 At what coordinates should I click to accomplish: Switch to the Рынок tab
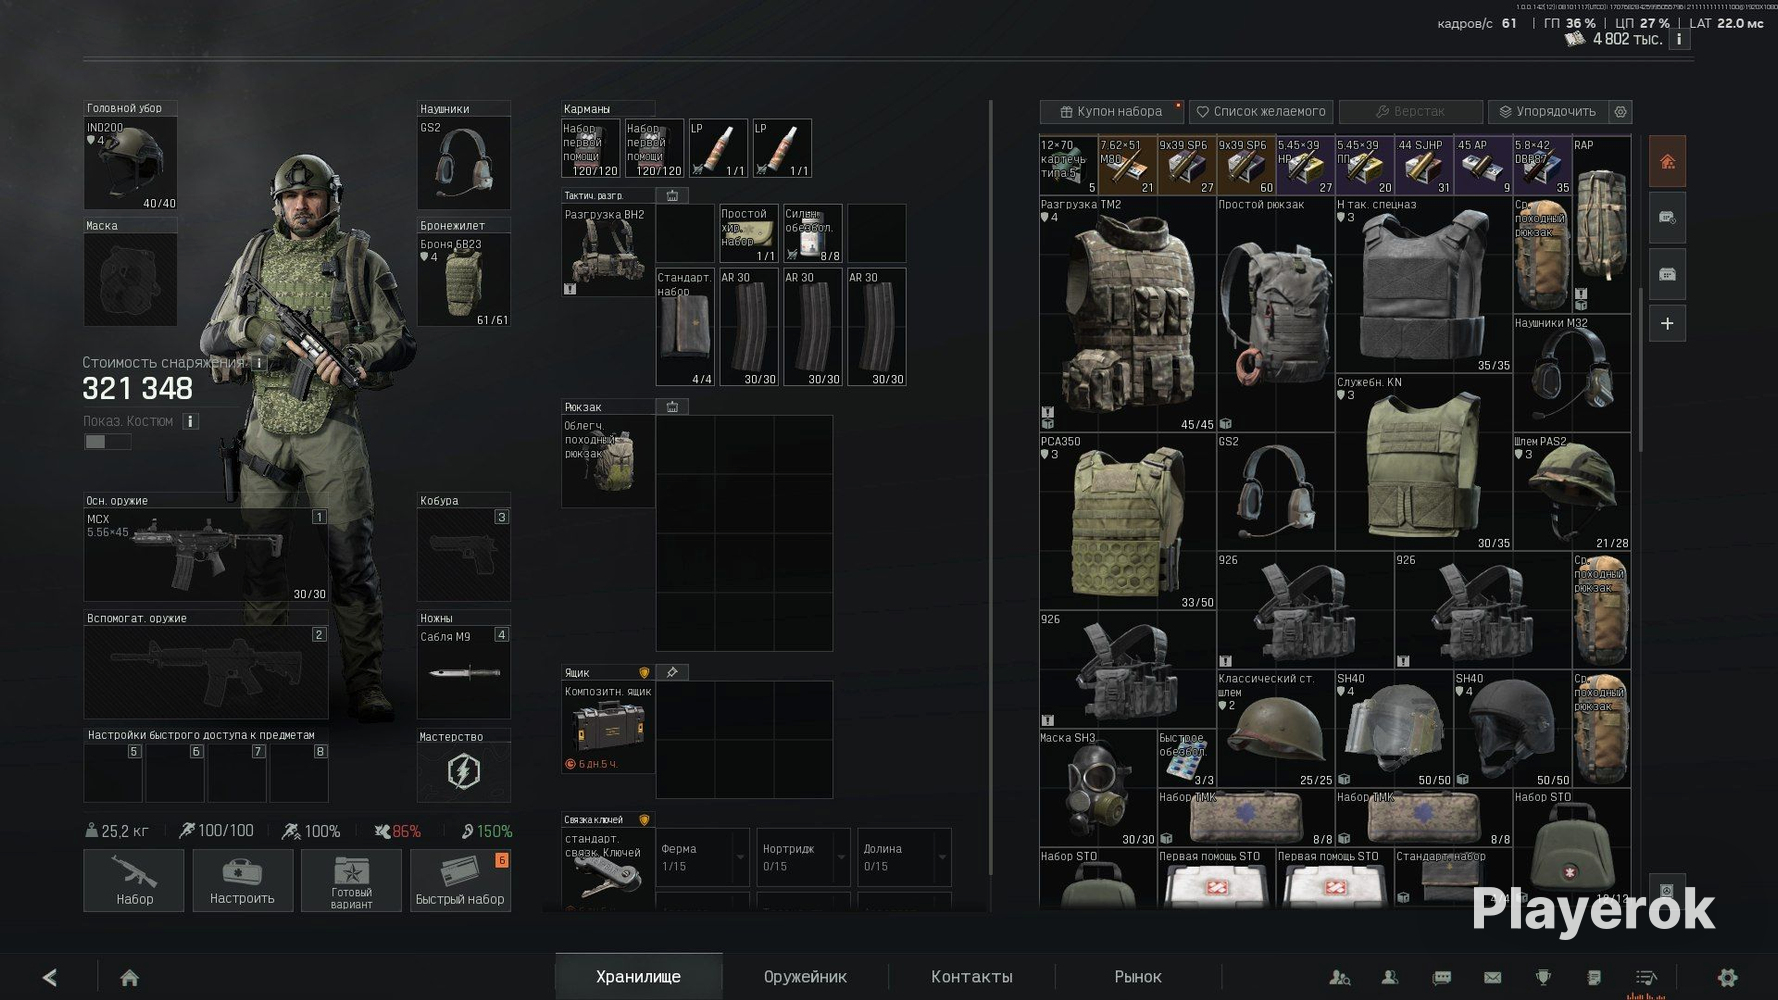coord(1138,977)
